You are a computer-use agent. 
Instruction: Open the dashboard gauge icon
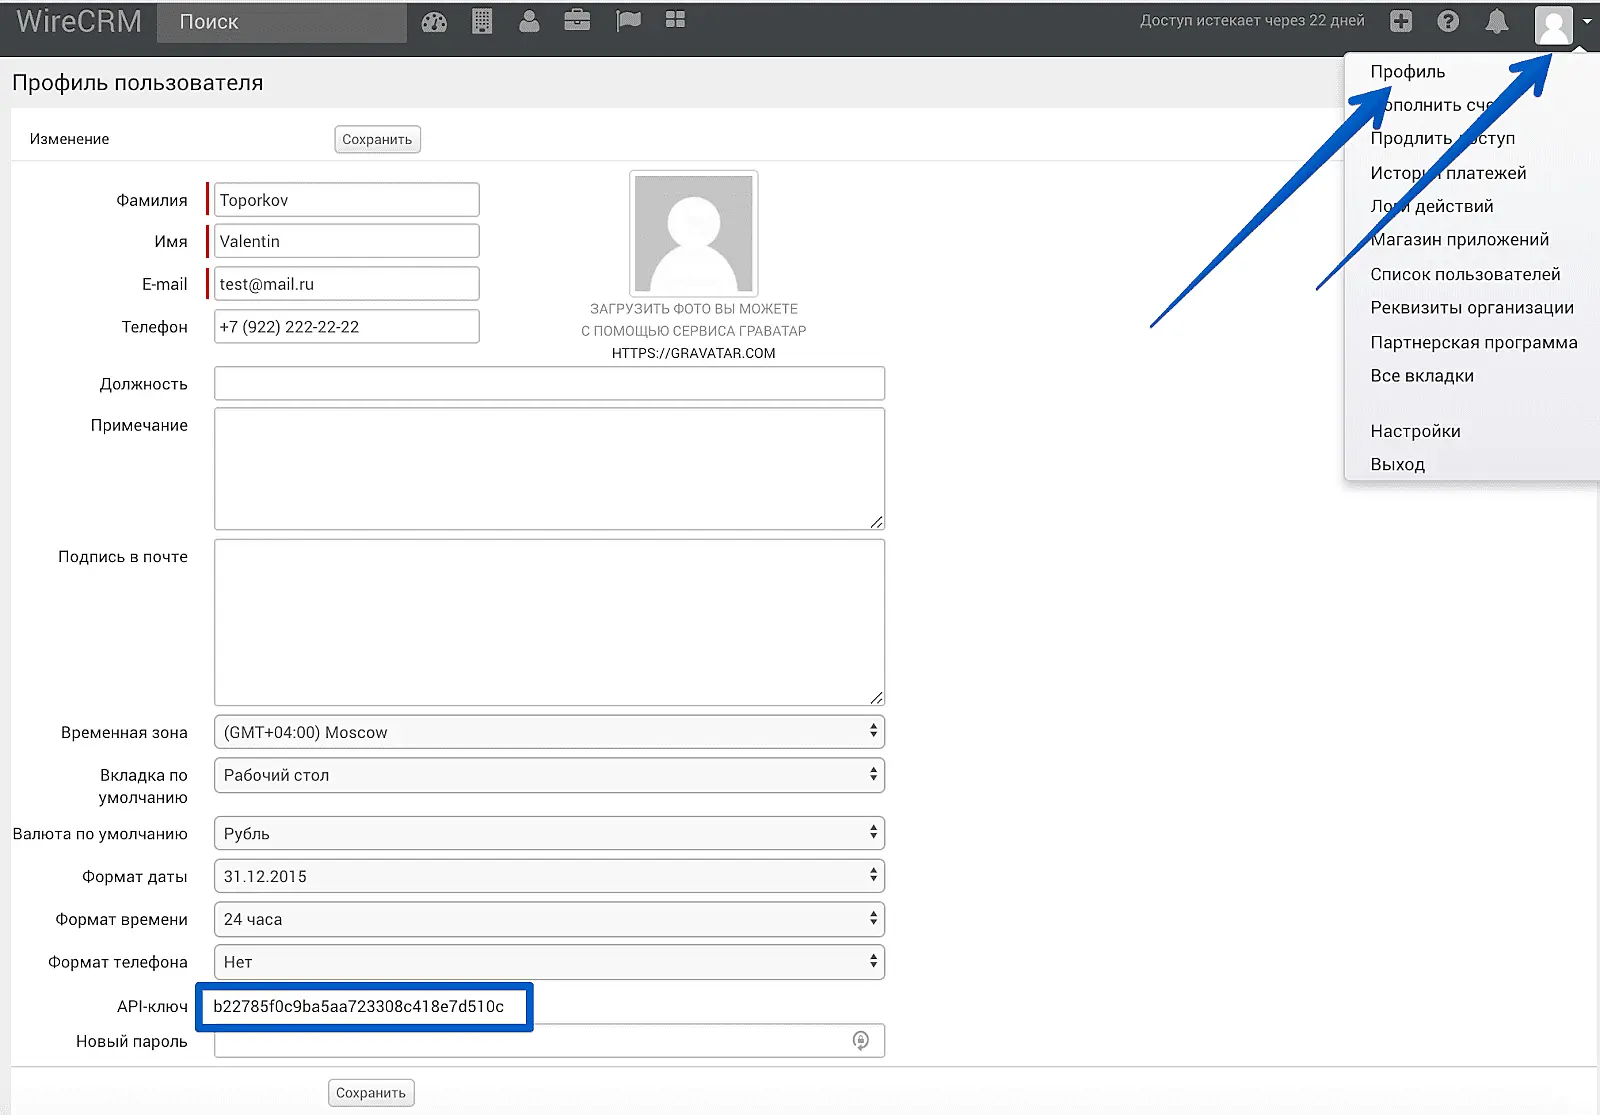click(434, 22)
